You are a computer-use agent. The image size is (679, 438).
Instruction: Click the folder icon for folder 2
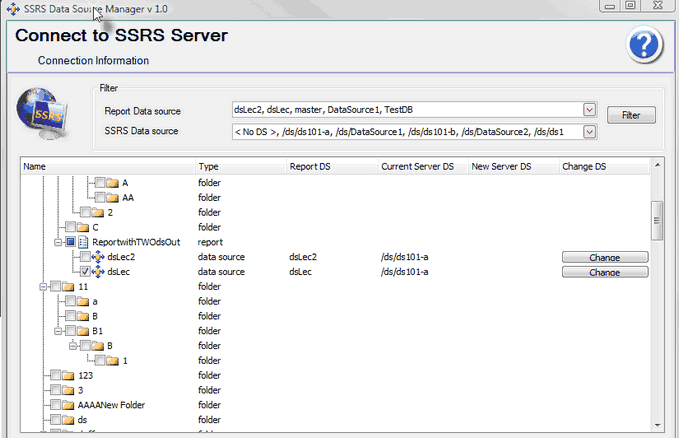tap(98, 212)
